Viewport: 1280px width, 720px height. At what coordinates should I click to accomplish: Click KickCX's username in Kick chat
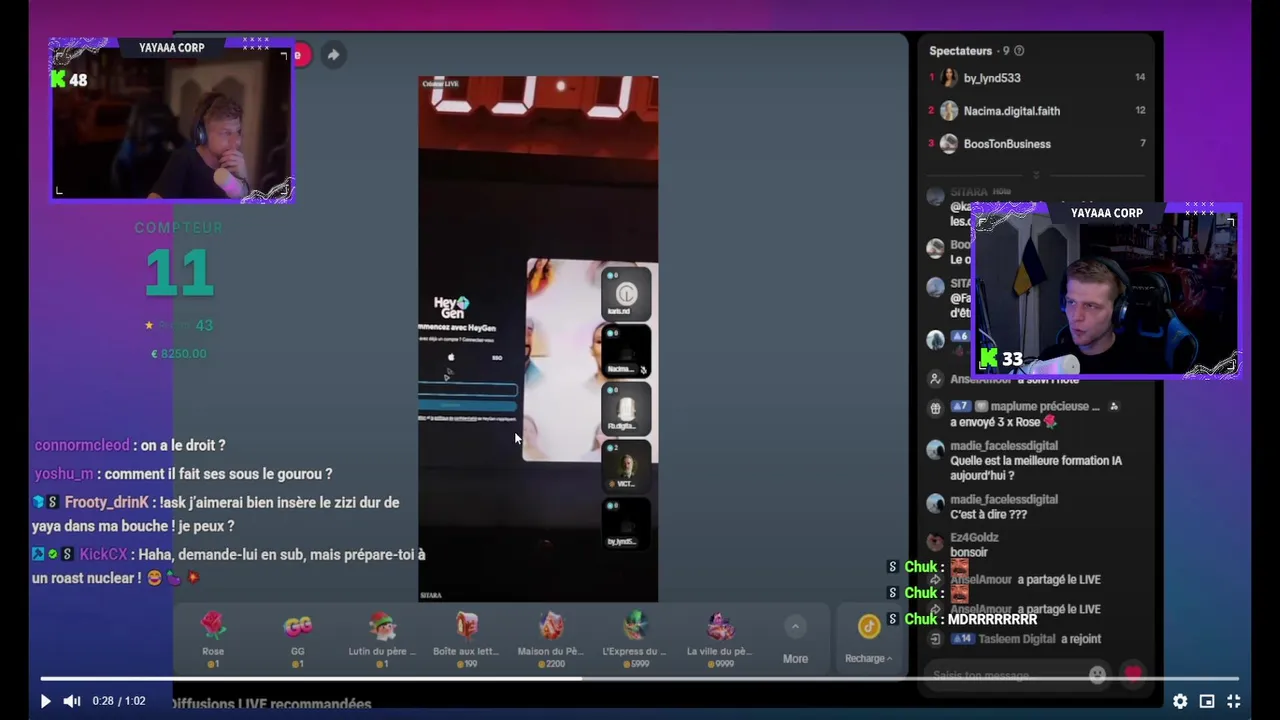click(103, 554)
